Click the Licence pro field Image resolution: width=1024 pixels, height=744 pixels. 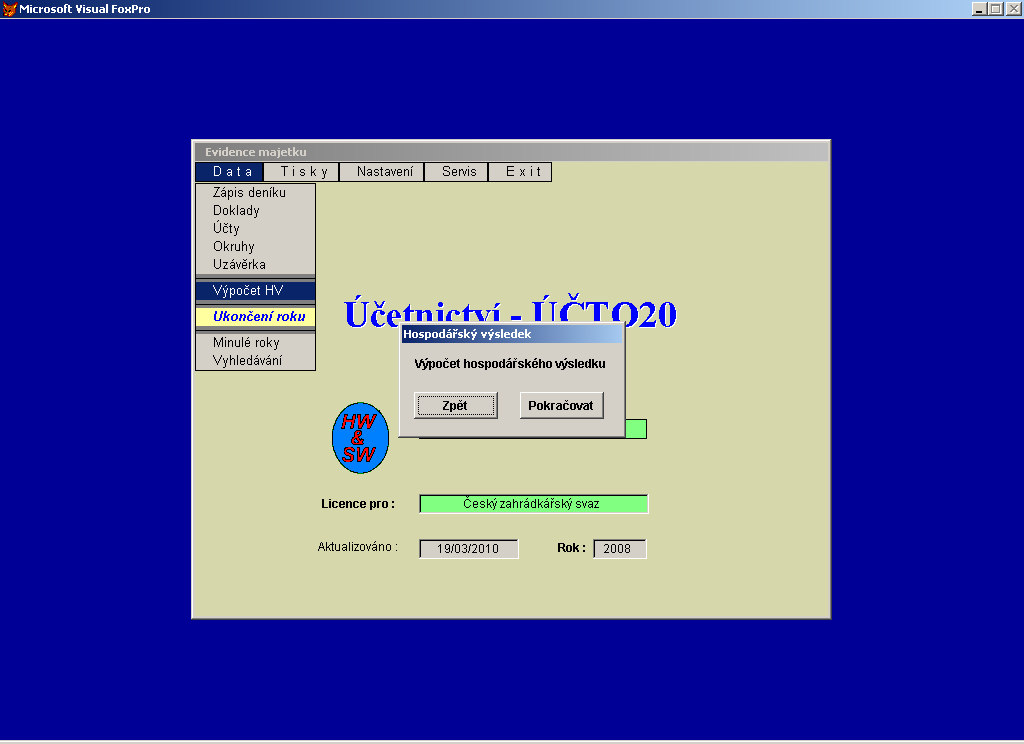(534, 504)
